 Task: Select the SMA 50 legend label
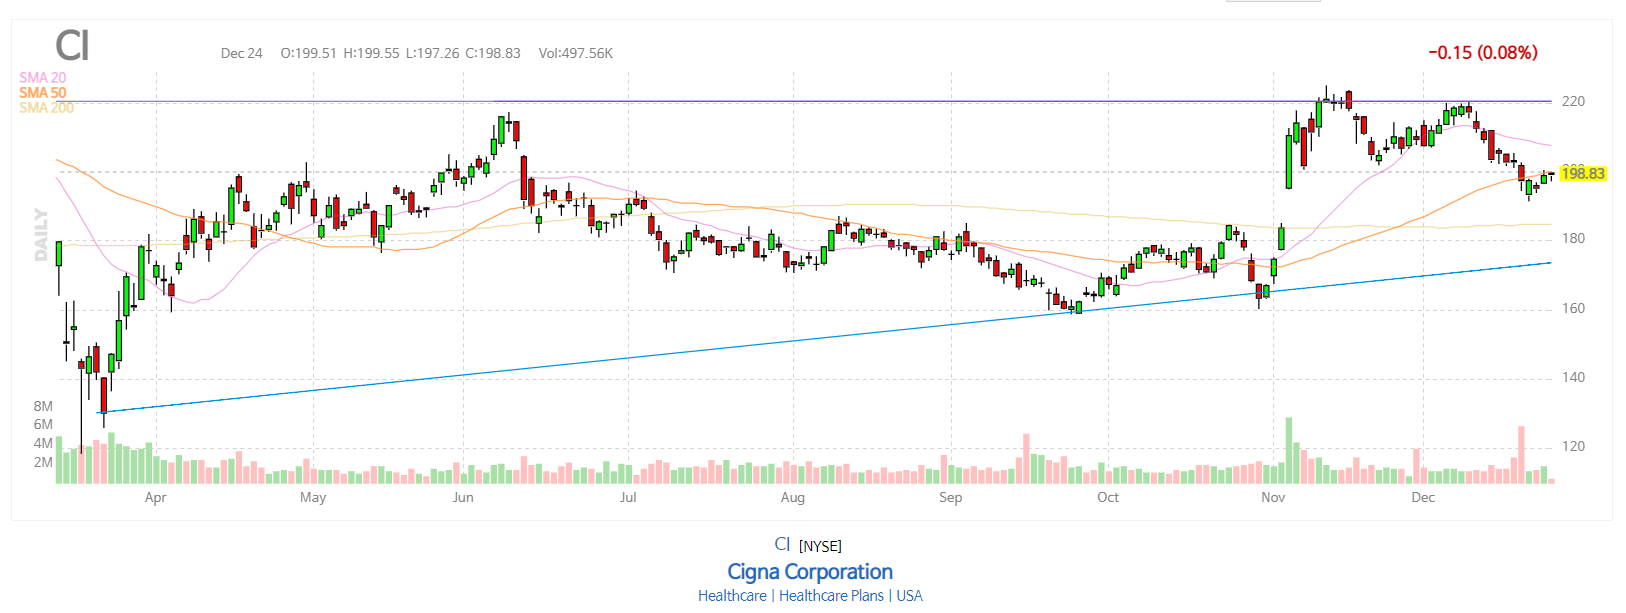coord(43,92)
